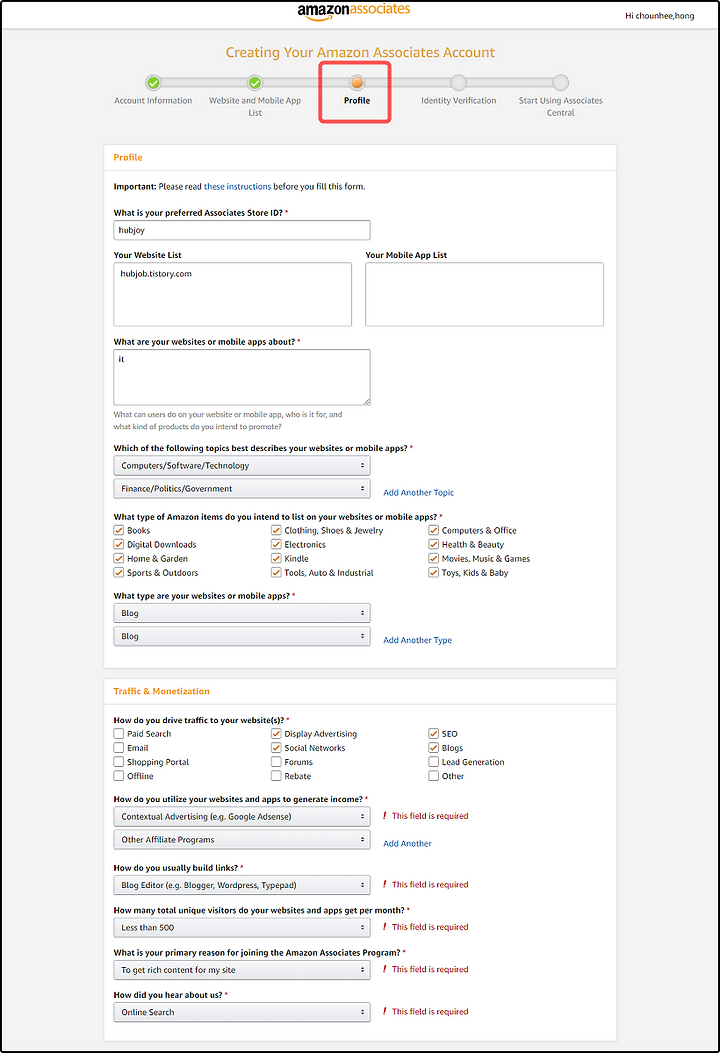The height and width of the screenshot is (1053, 720).
Task: Open Contextual Advertising income dropdown
Action: (x=242, y=817)
